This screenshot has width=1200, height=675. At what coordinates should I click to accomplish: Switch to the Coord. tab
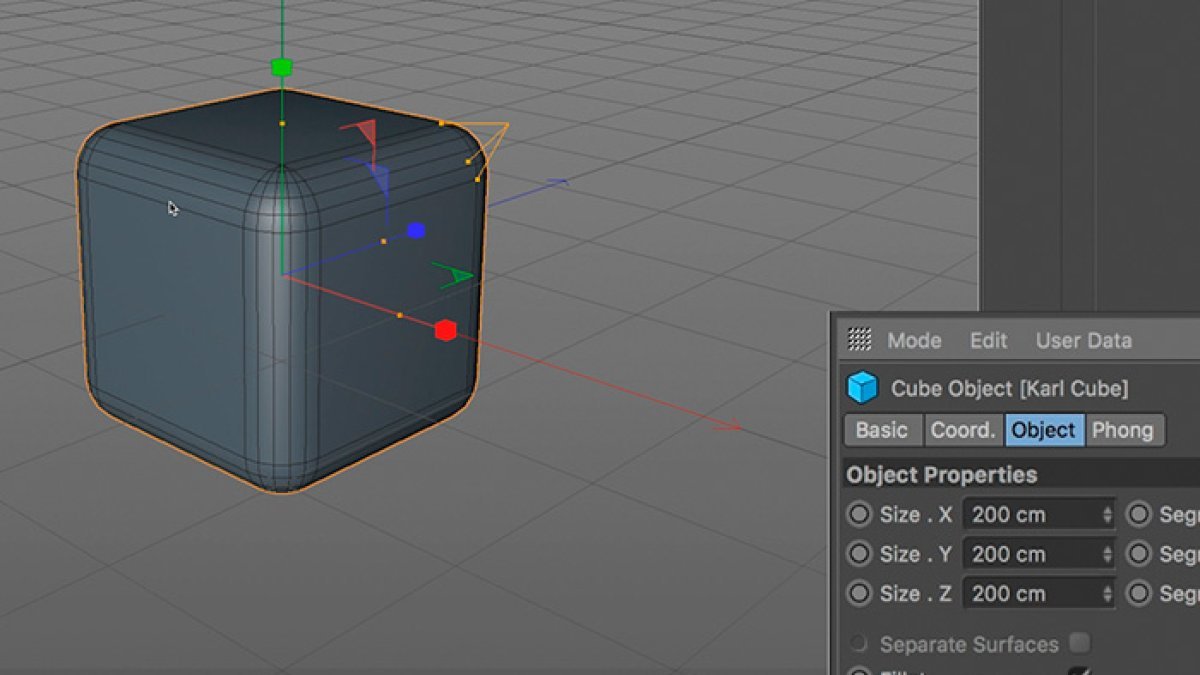964,430
